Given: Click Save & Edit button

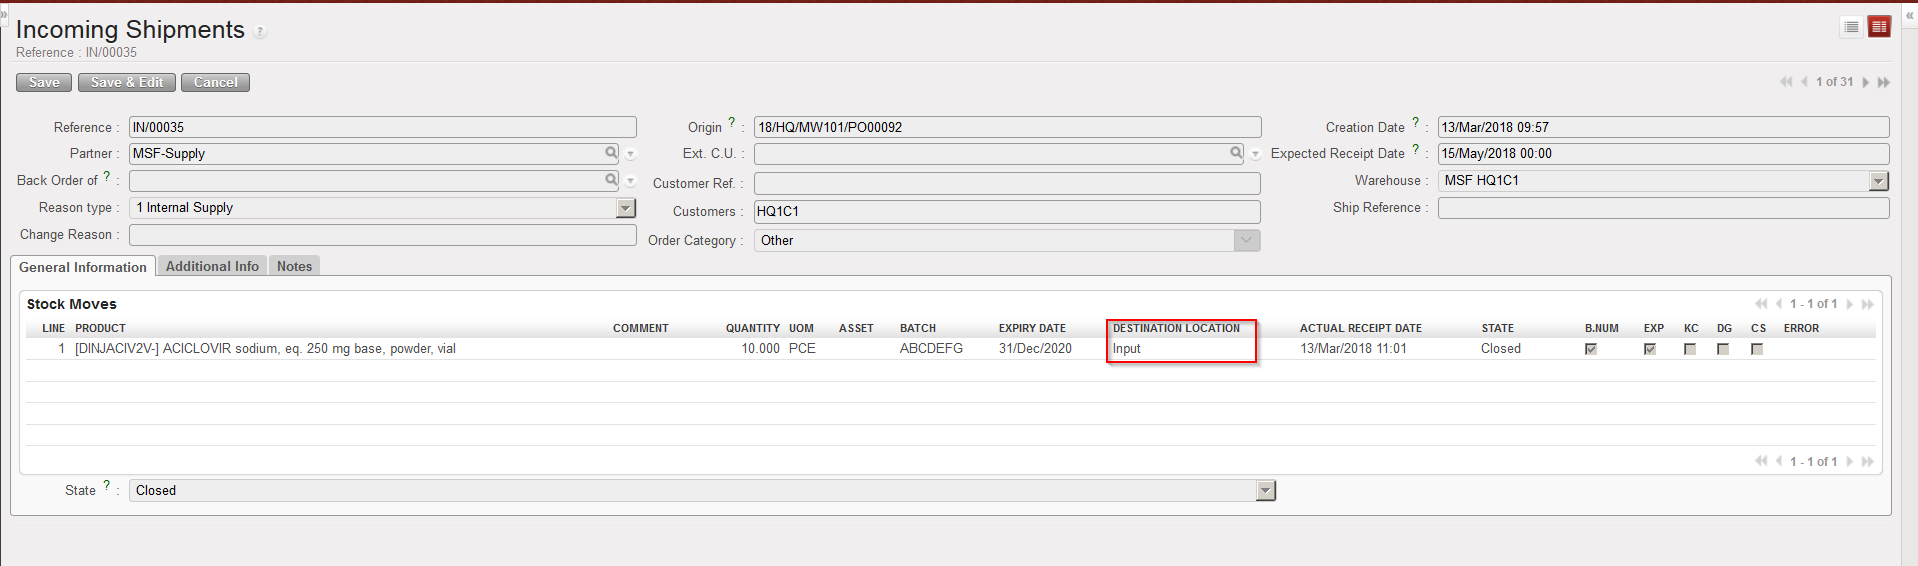Looking at the screenshot, I should pyautogui.click(x=127, y=82).
